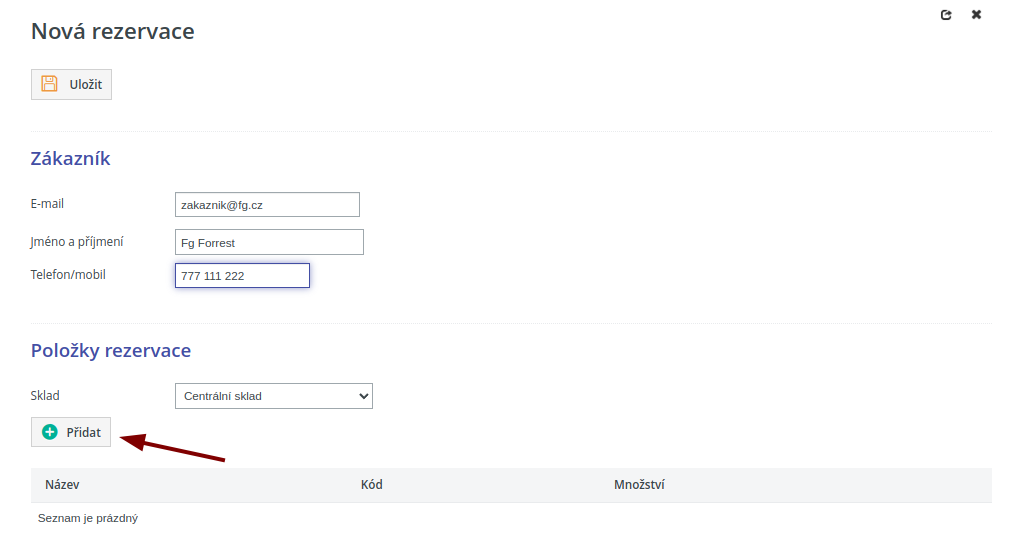The height and width of the screenshot is (545, 1012).
Task: Click the Množství column header
Action: click(x=639, y=485)
